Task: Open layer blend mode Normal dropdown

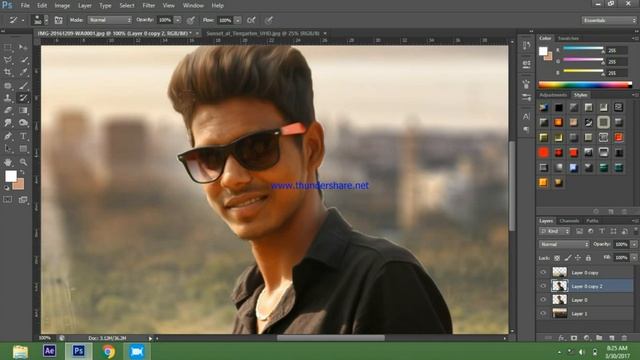Action: coord(564,244)
